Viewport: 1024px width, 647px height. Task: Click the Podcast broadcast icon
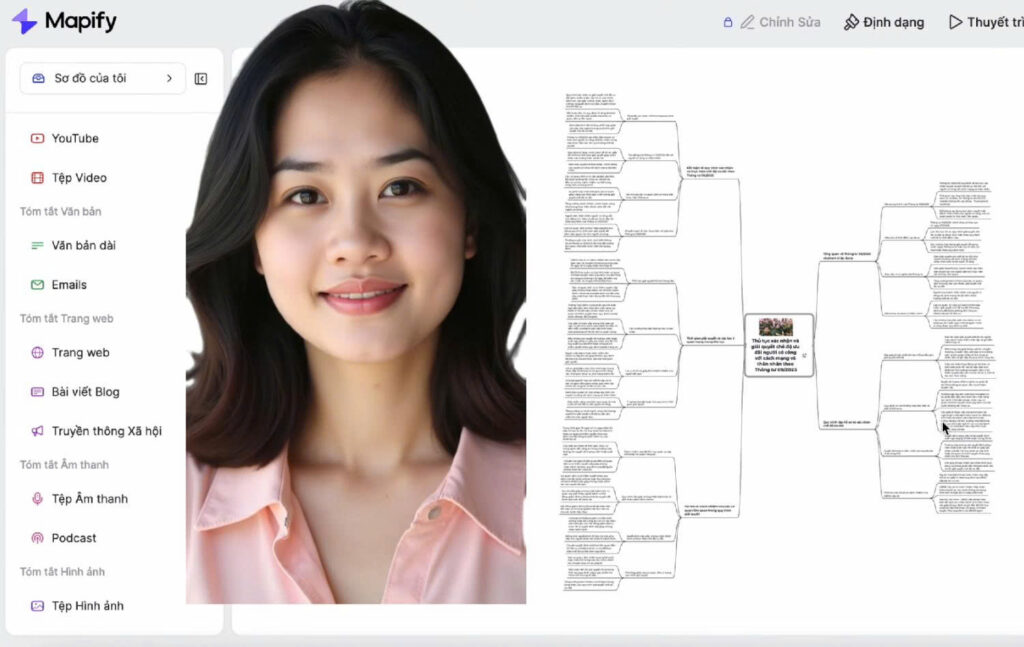coord(37,538)
